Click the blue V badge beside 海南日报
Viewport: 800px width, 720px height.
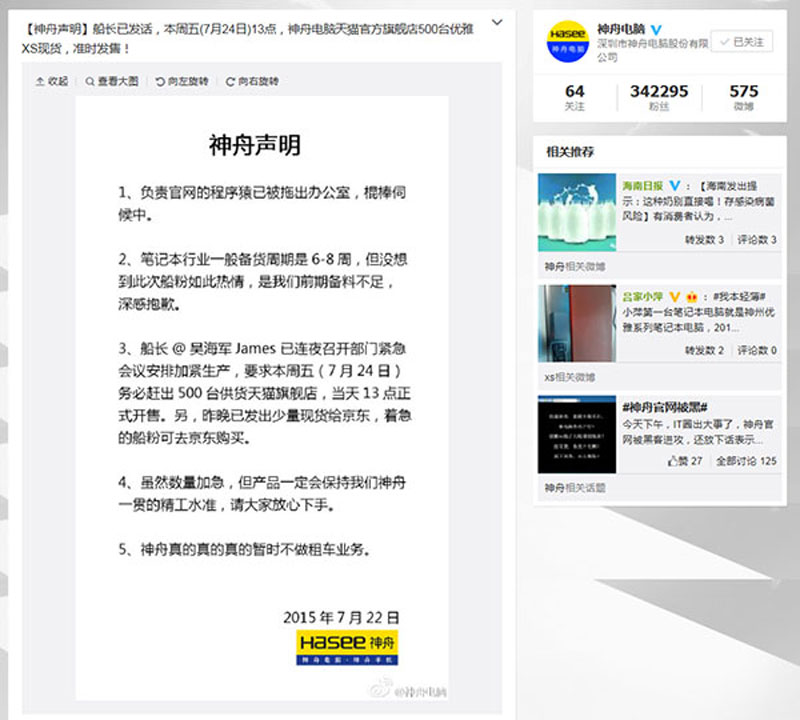[x=674, y=186]
